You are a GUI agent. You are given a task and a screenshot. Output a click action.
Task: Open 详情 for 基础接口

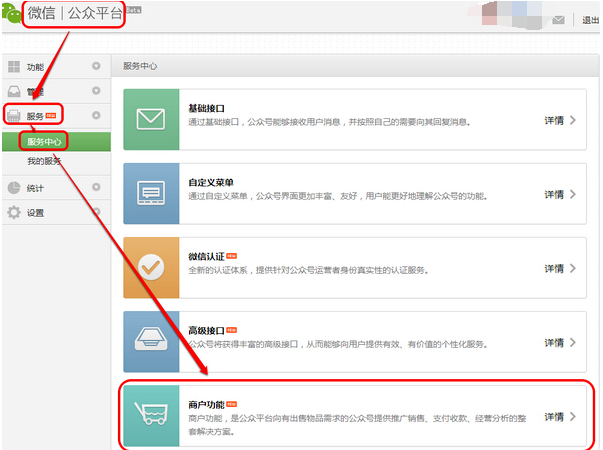click(560, 120)
